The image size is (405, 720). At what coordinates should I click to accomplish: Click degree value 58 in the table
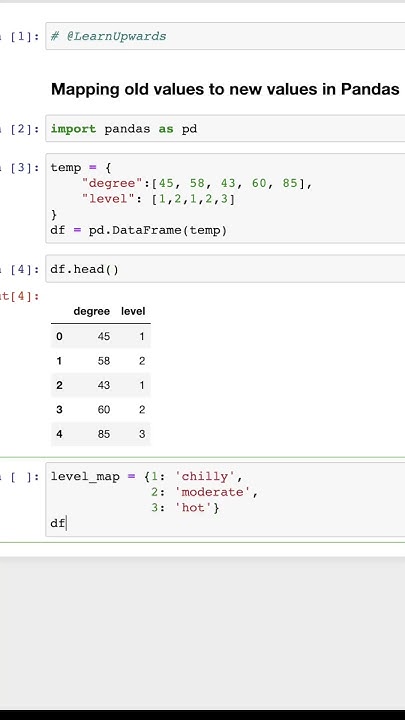[104, 361]
